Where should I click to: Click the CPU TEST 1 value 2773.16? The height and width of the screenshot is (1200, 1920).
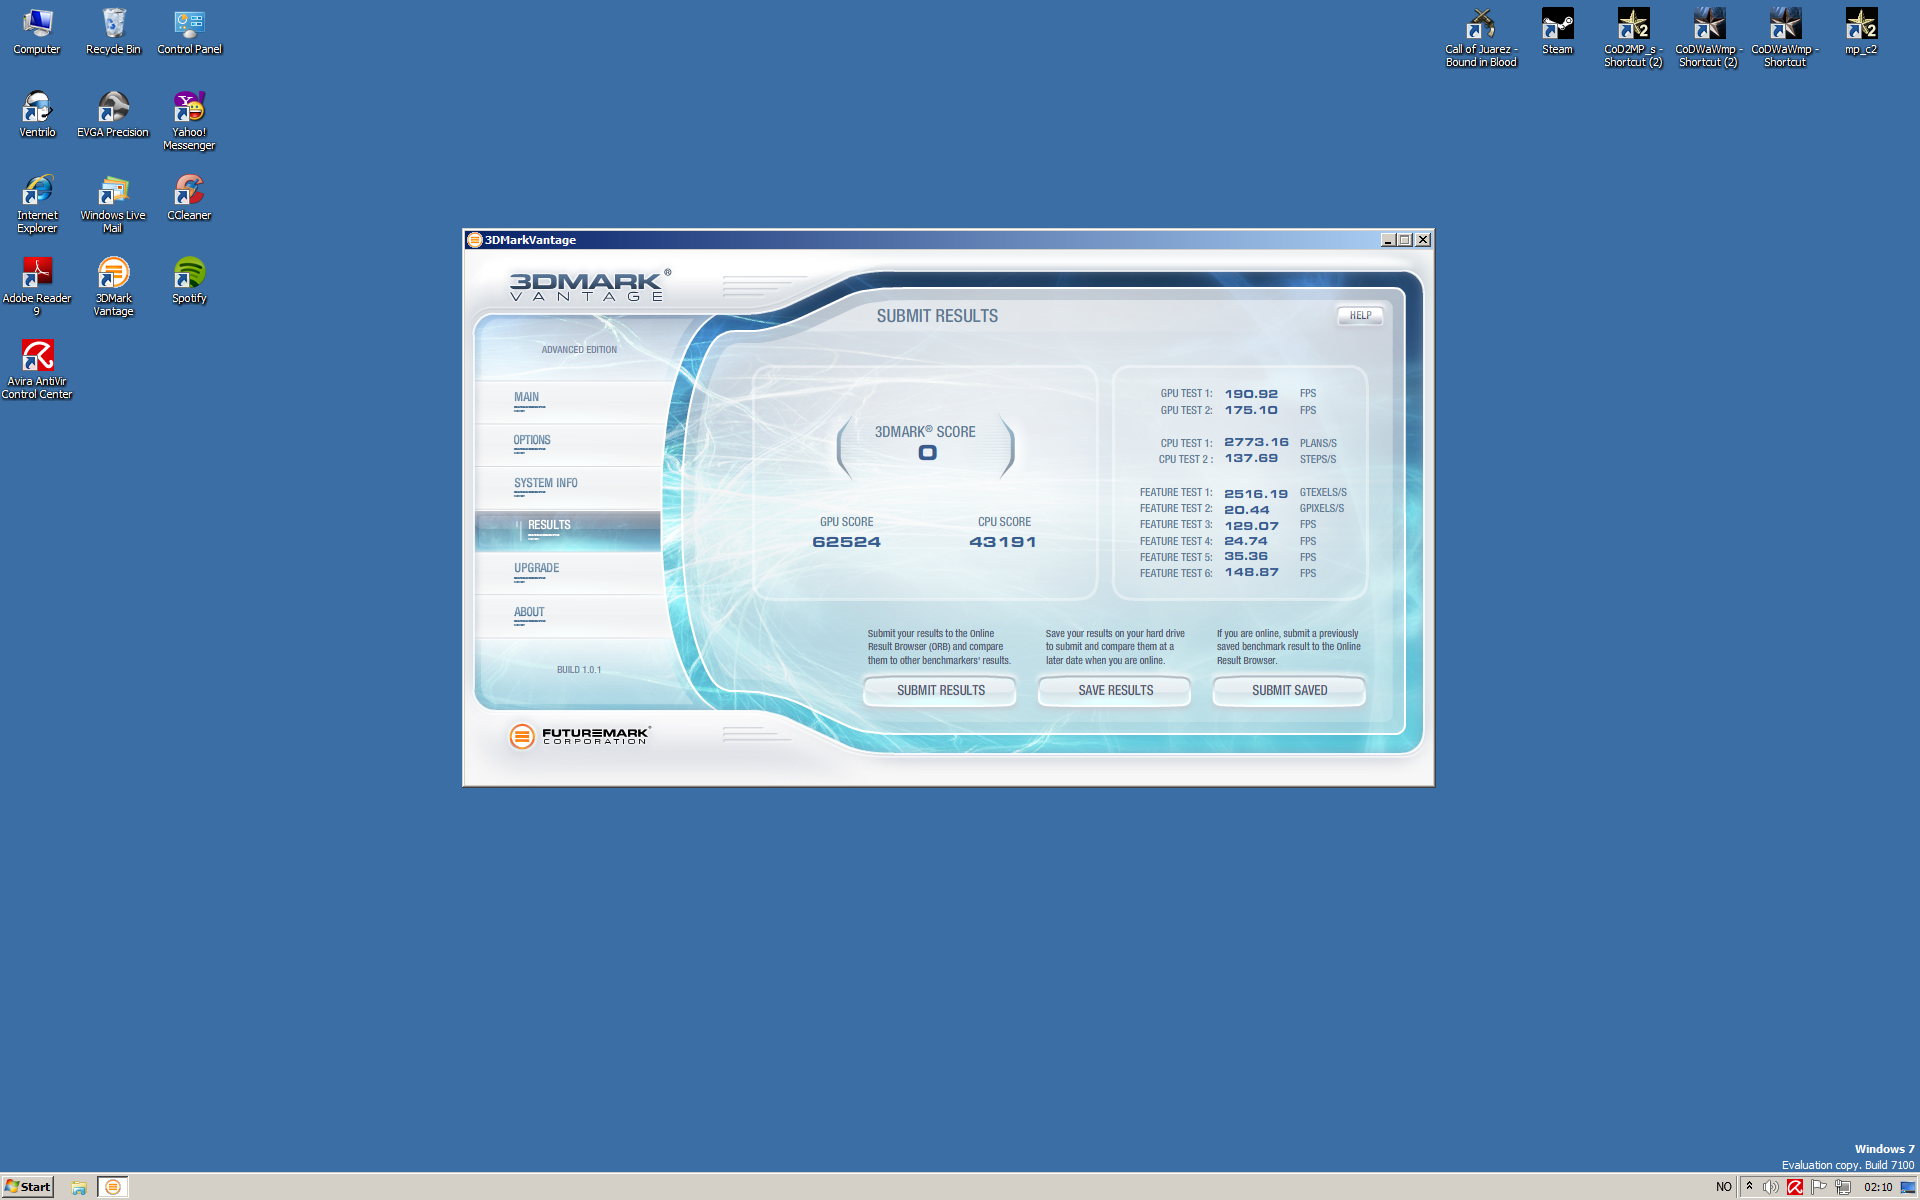(1256, 442)
